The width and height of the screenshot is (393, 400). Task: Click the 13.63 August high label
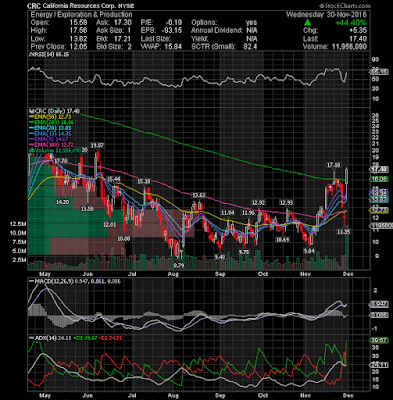click(199, 195)
